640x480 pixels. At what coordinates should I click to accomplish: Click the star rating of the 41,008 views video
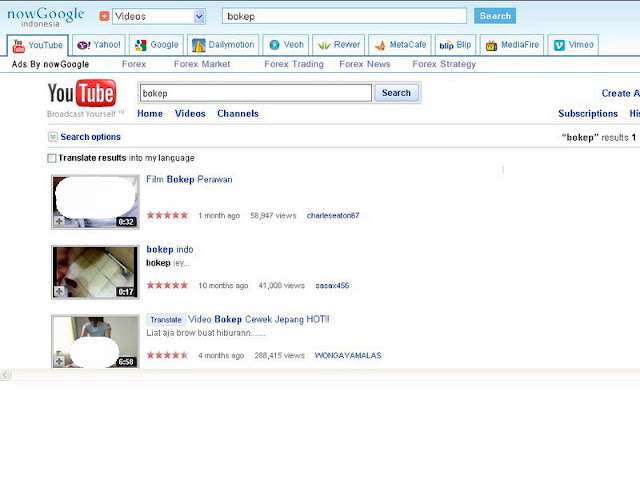[x=167, y=285]
